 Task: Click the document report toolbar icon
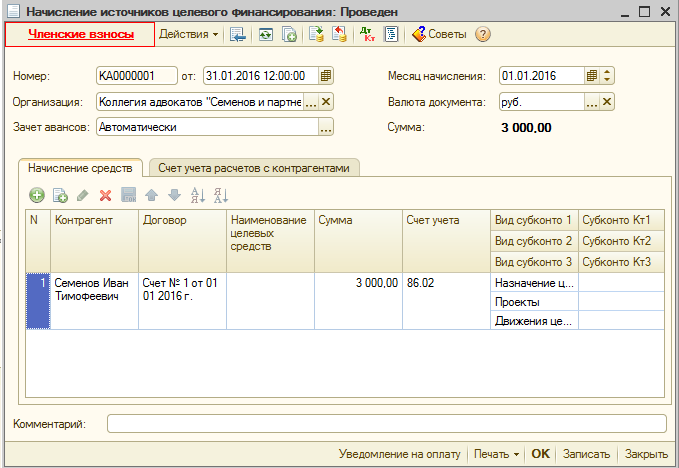[x=391, y=34]
